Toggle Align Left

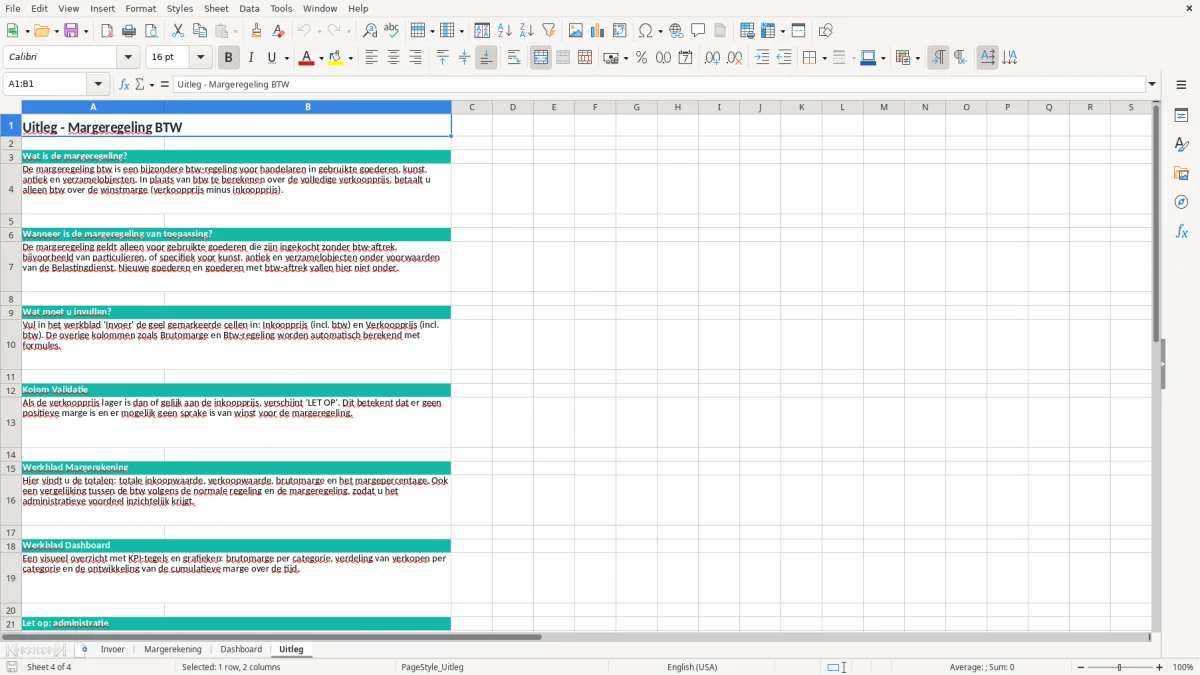[371, 58]
